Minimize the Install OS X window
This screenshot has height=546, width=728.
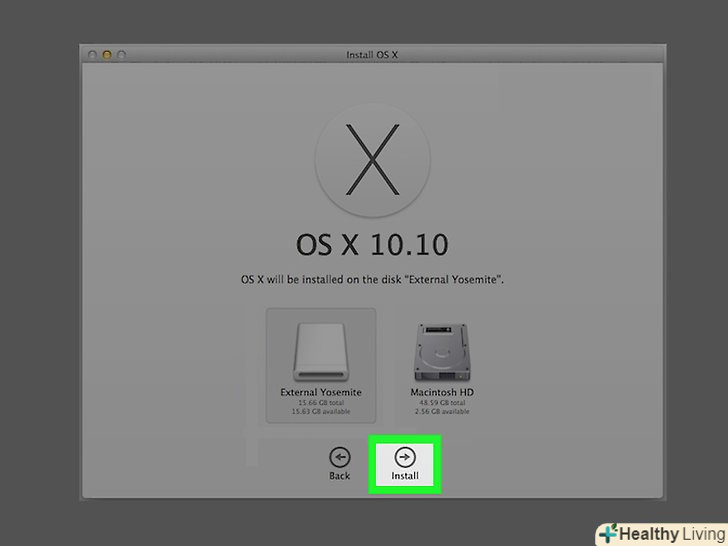(107, 55)
